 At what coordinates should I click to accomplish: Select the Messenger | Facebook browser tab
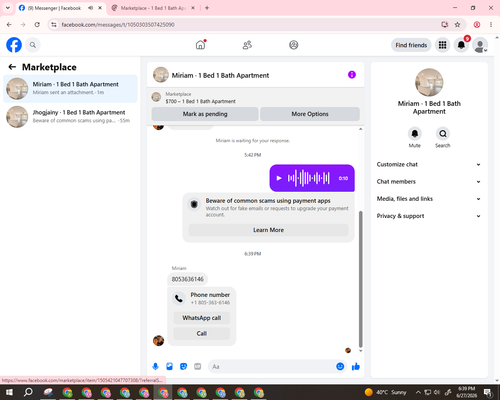pos(54,8)
